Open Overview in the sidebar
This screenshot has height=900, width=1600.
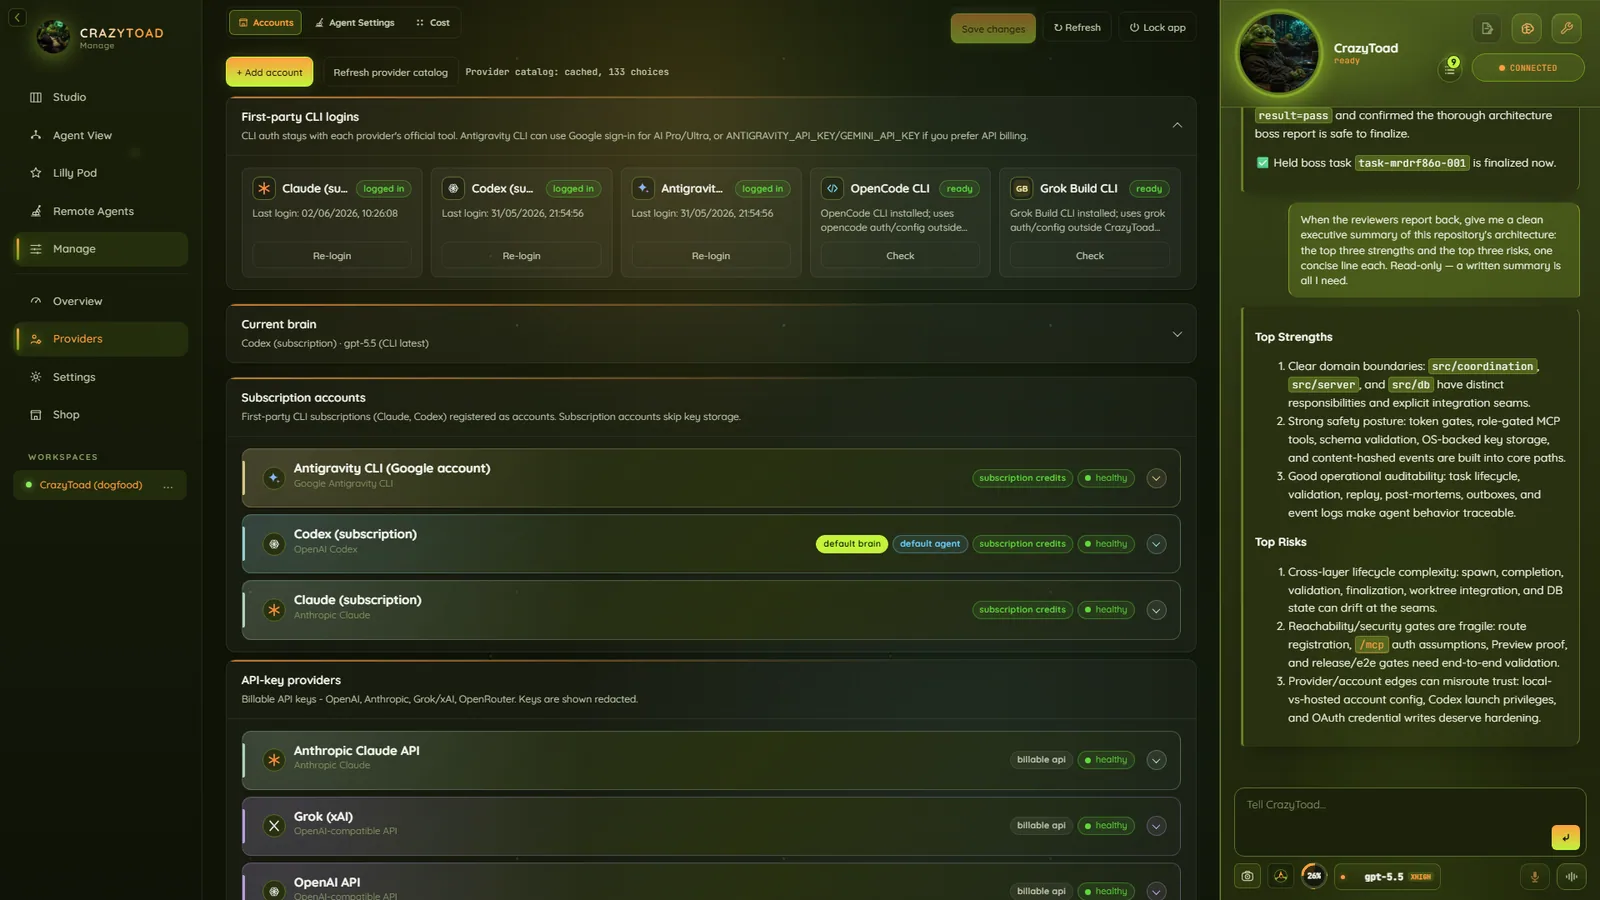tap(100, 301)
